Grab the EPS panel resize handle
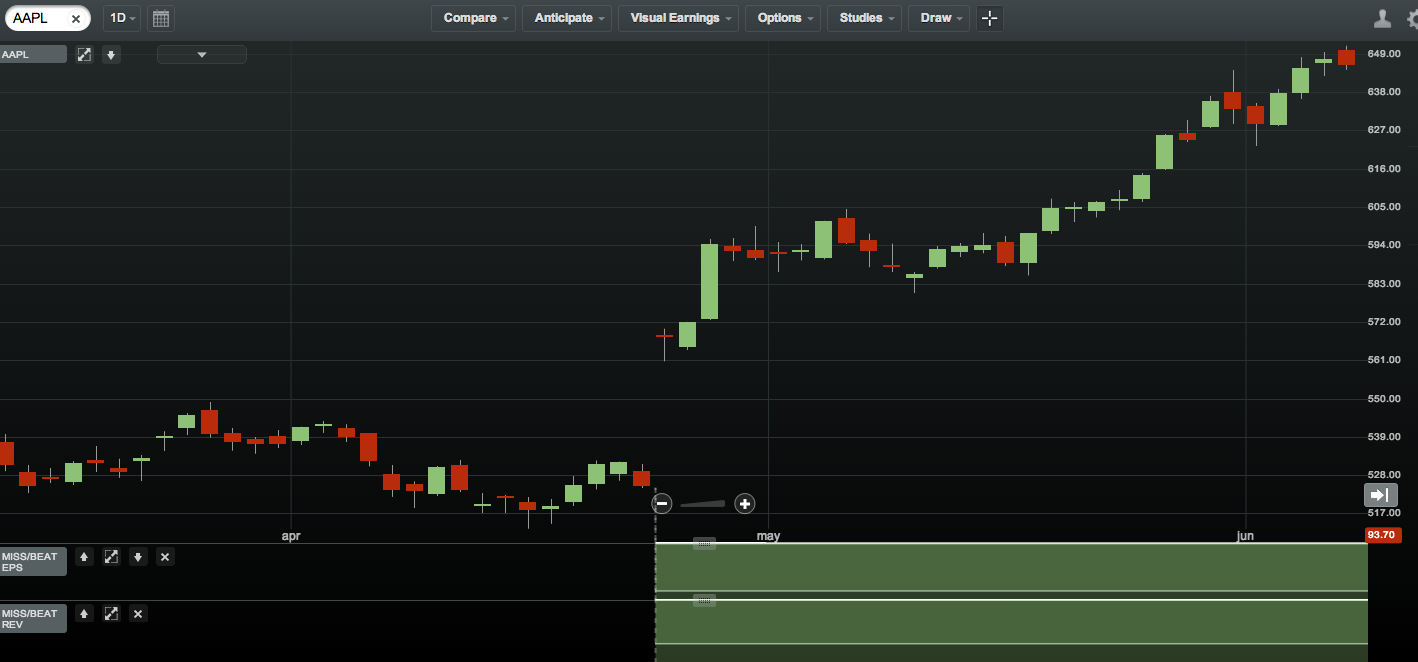Screen dimensions: 1418x662 tap(704, 543)
